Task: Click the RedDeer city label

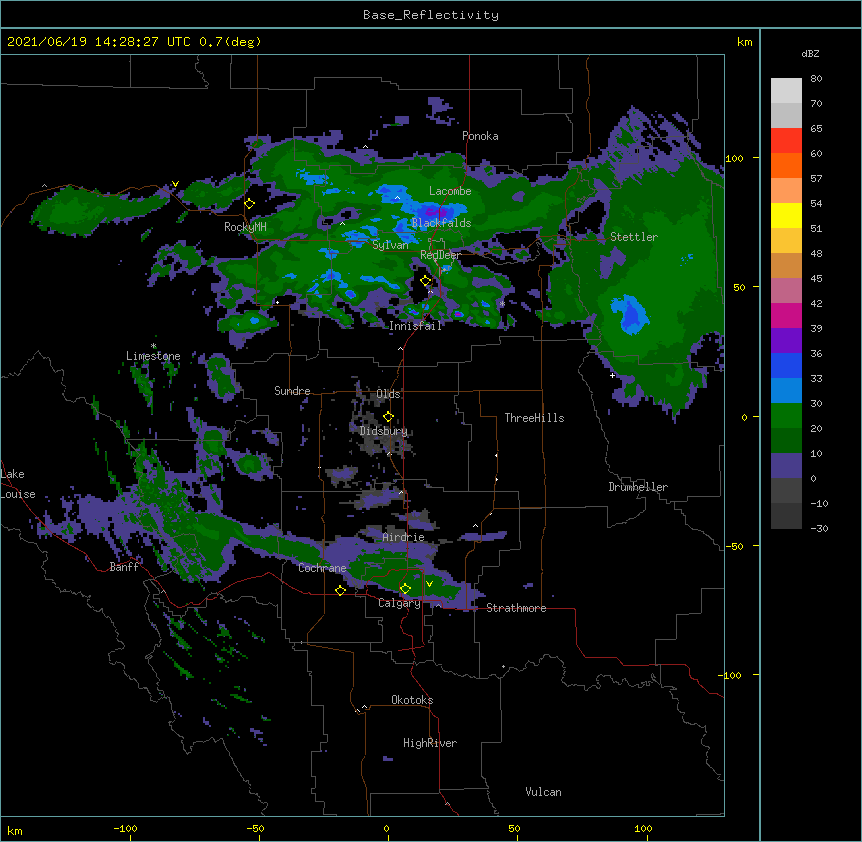Action: point(440,255)
